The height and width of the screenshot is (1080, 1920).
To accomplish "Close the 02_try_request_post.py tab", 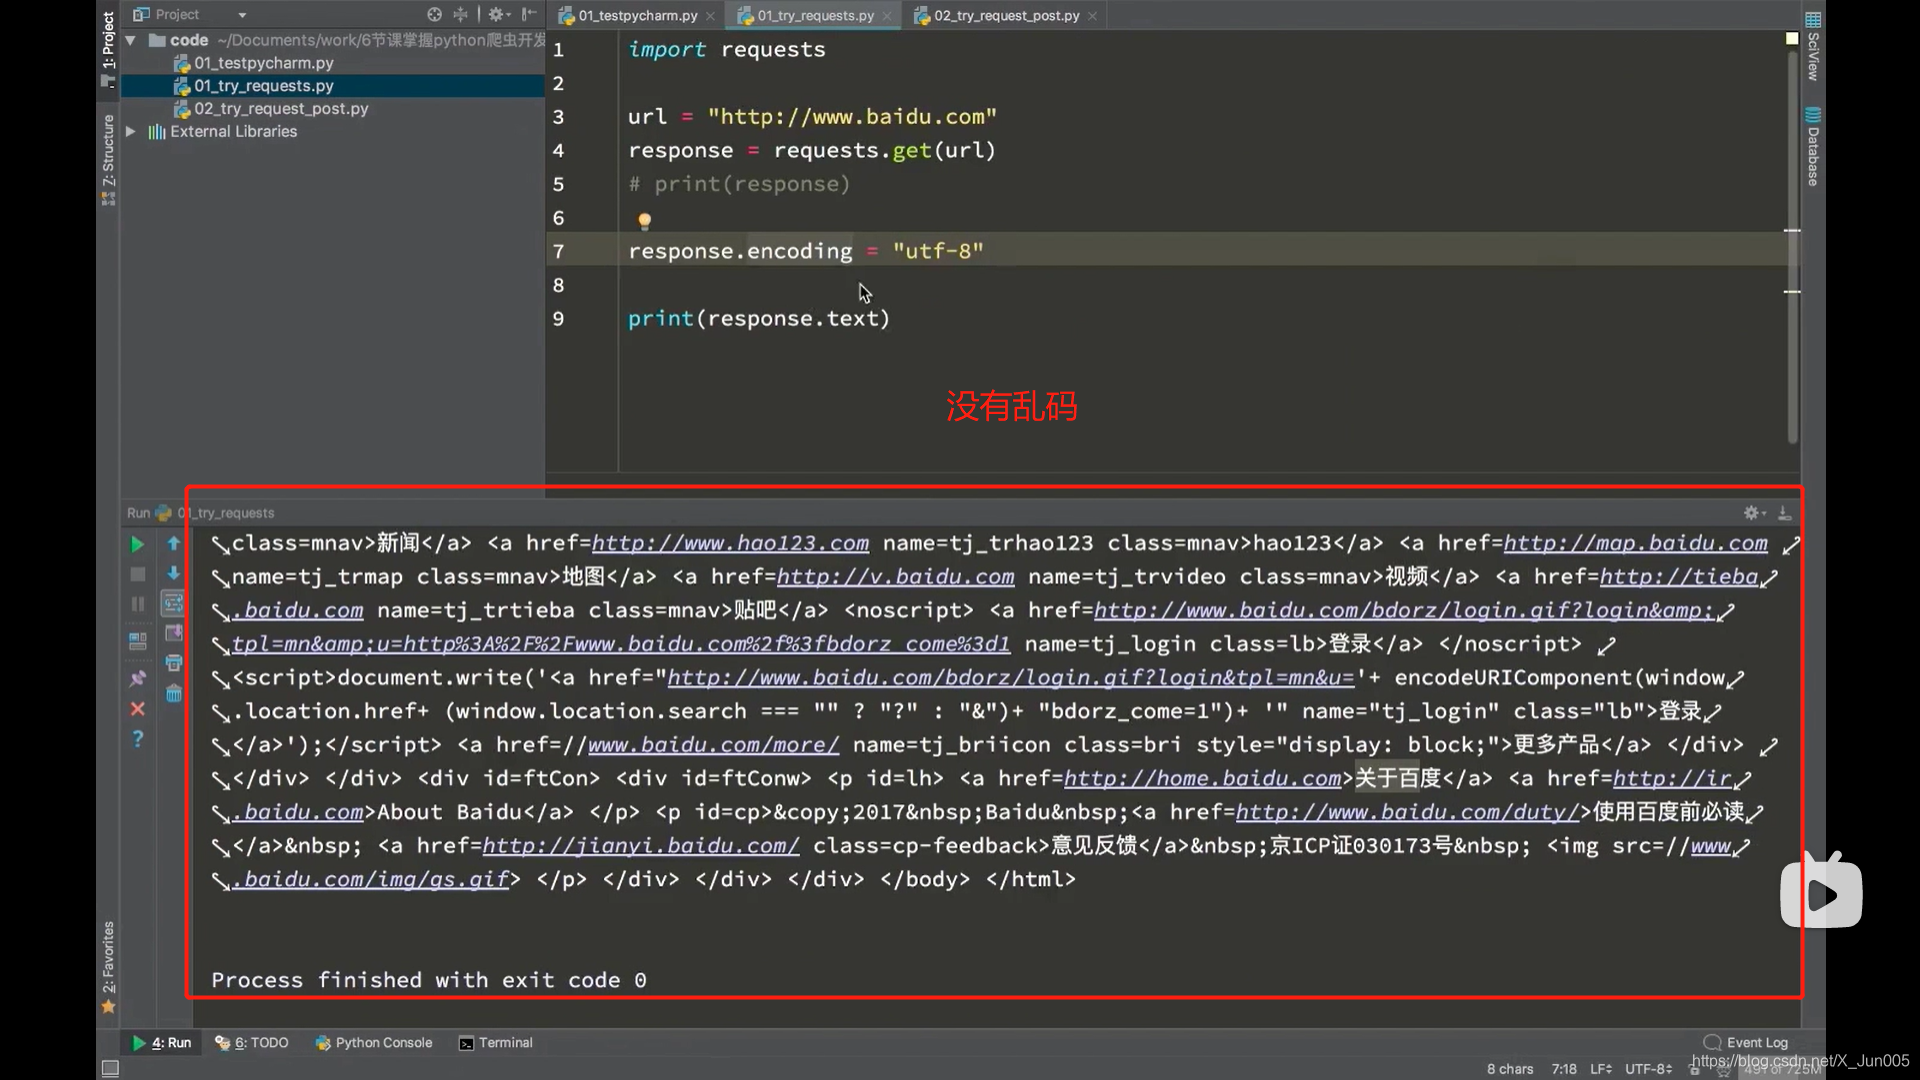I will (1092, 16).
